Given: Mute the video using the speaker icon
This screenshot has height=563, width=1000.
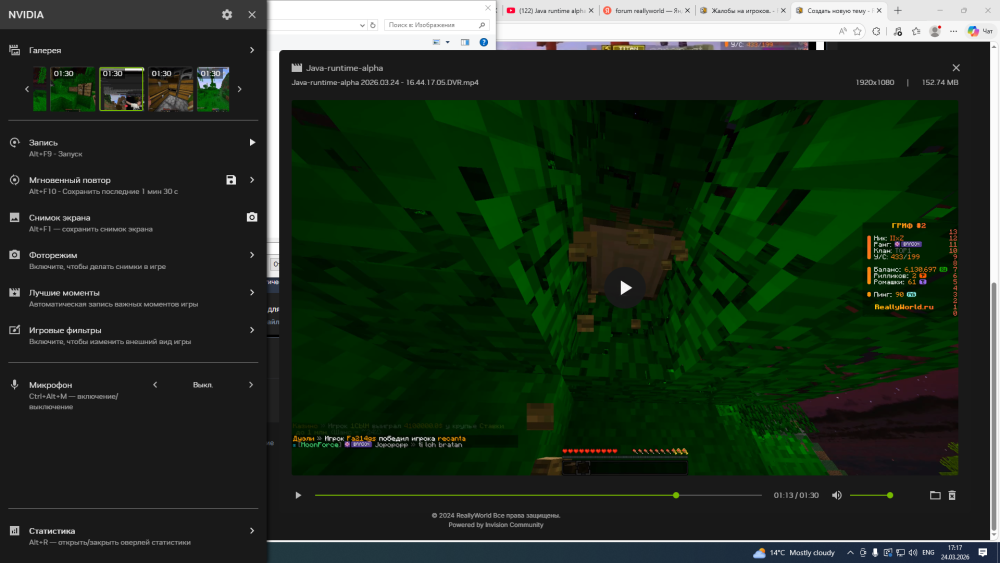Looking at the screenshot, I should coord(837,495).
